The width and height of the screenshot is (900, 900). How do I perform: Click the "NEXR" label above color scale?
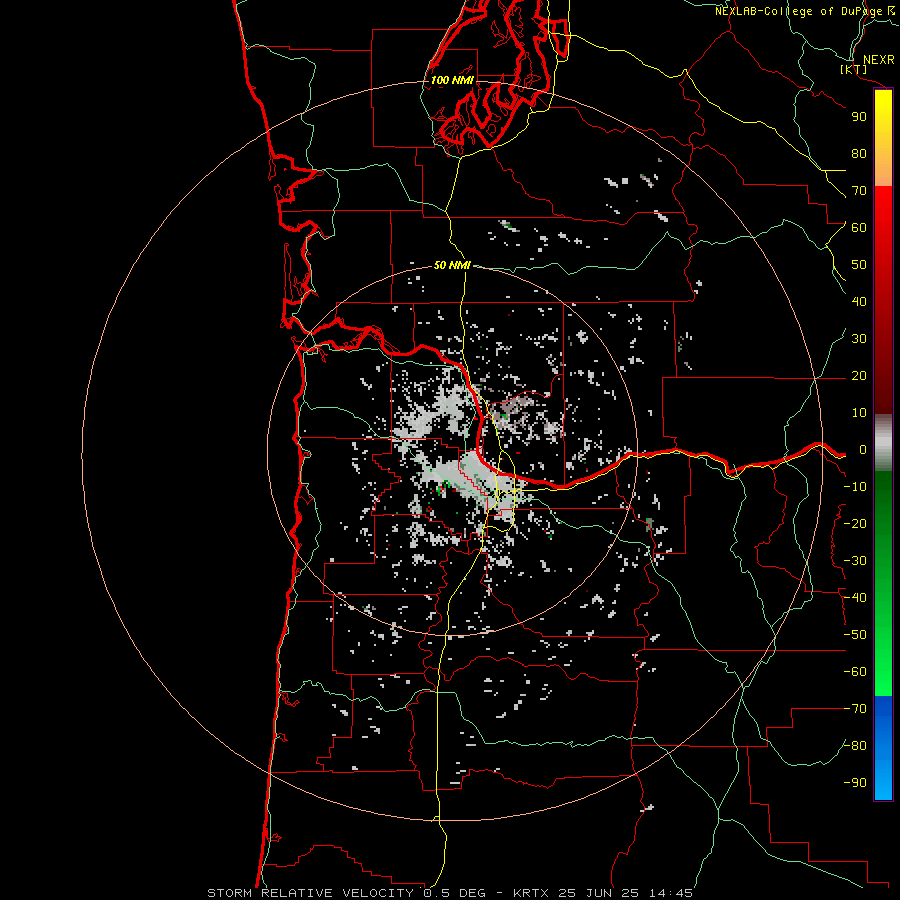pos(878,60)
